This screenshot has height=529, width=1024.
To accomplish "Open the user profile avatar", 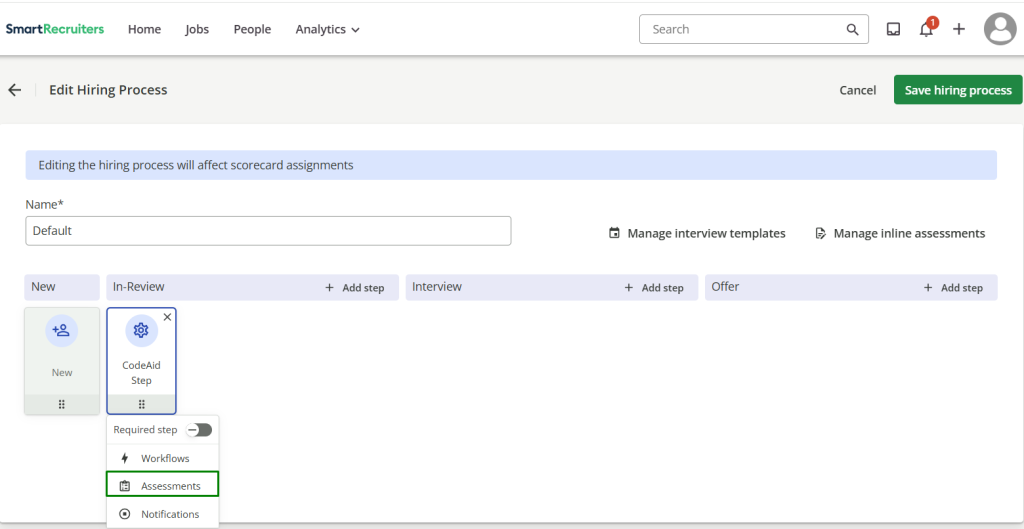I will tap(999, 30).
